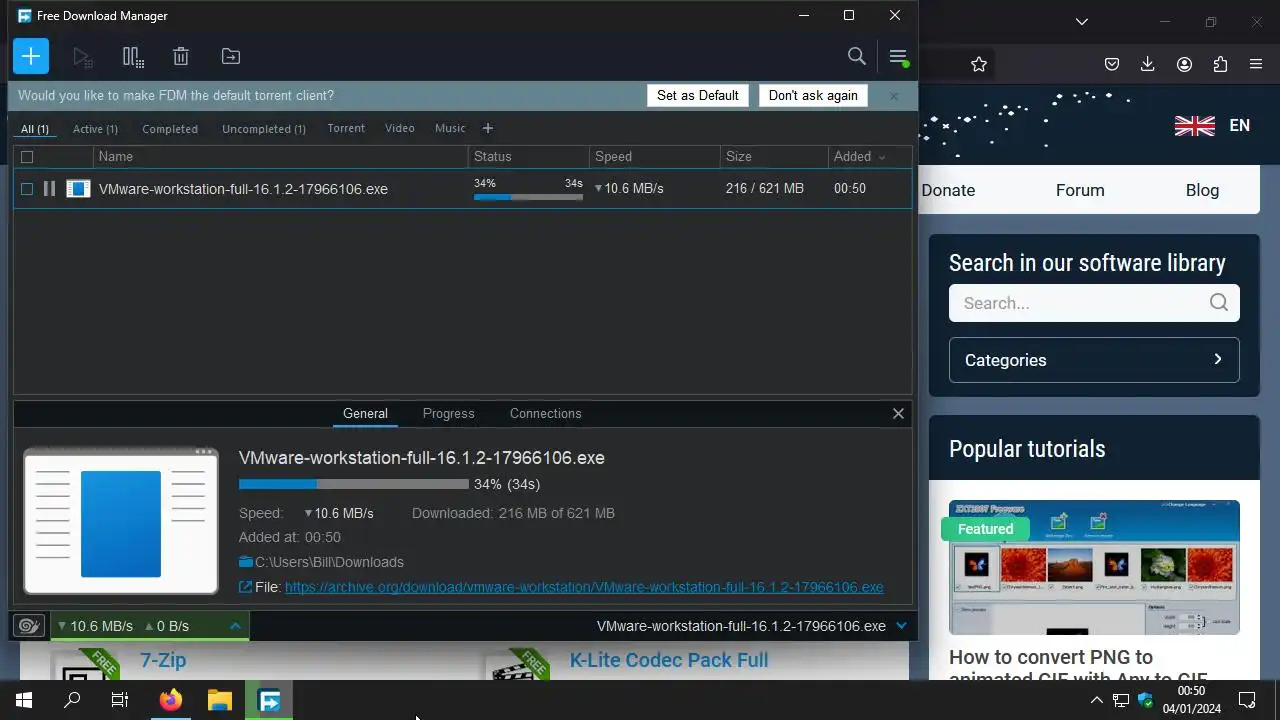Open the Firefox list all tabs chevron
The image size is (1280, 720).
coord(1082,22)
